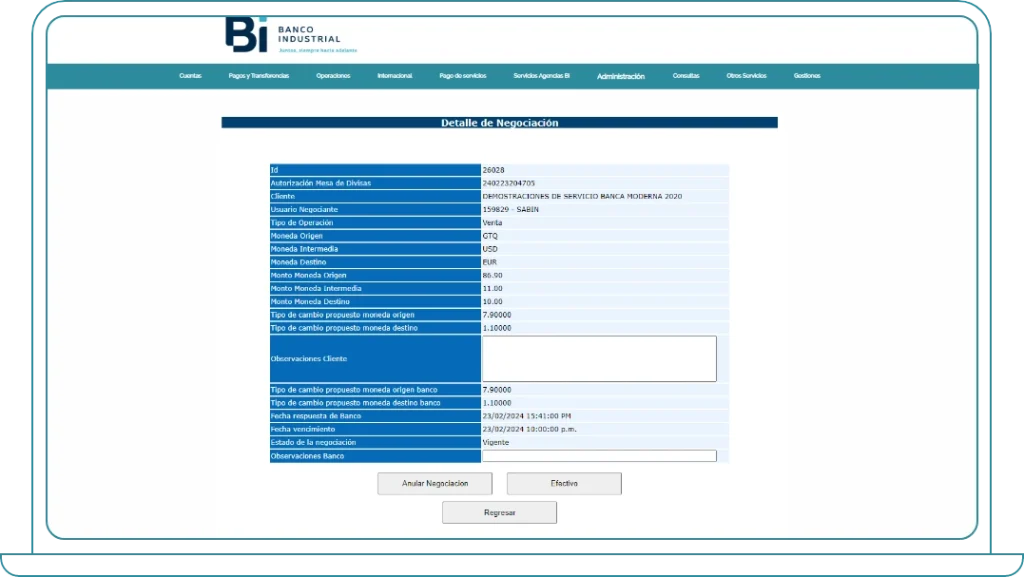Screen dimensions: 1024x577
Task: Click the Detalle de Negociación header bar
Action: coord(499,123)
